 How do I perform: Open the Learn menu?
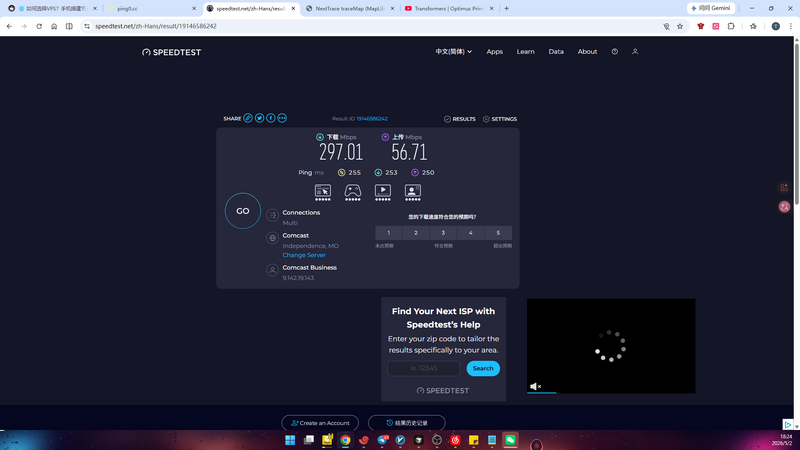(x=526, y=52)
